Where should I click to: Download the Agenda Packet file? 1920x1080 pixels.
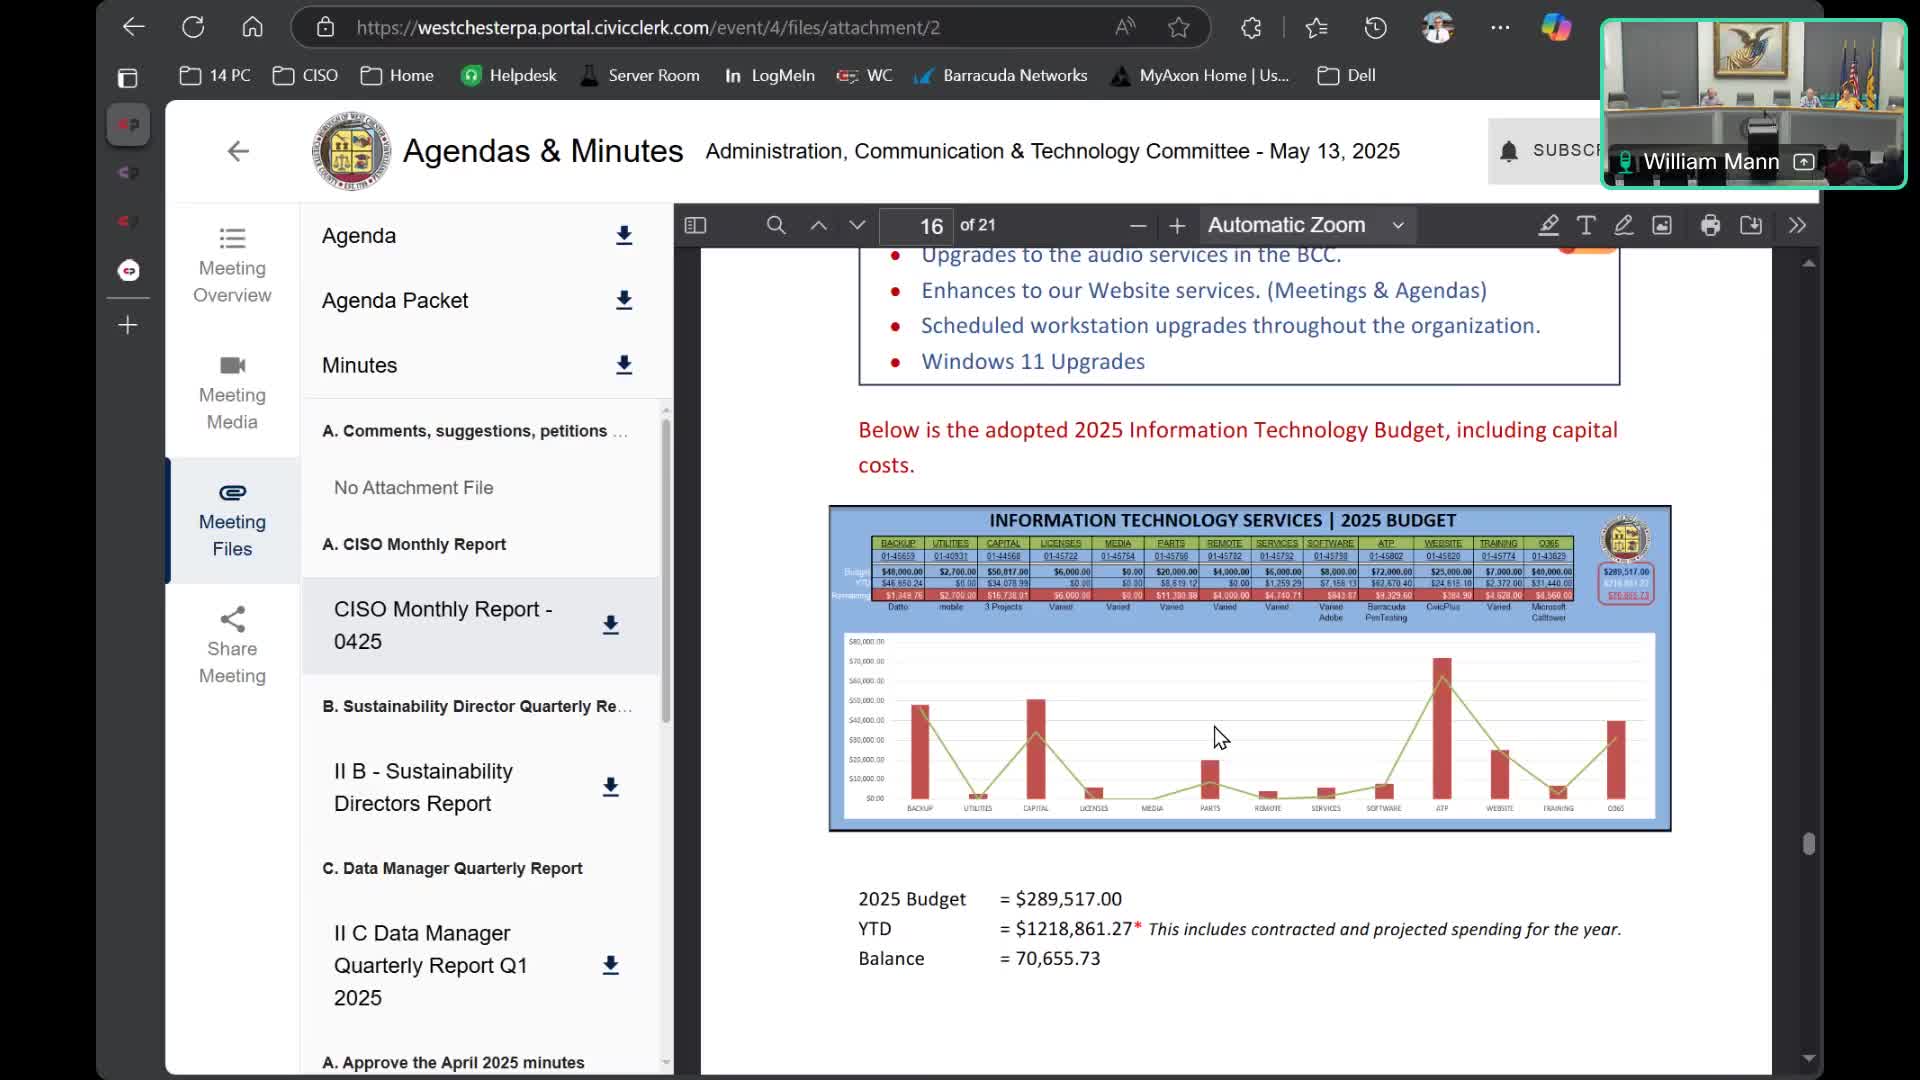coord(624,300)
